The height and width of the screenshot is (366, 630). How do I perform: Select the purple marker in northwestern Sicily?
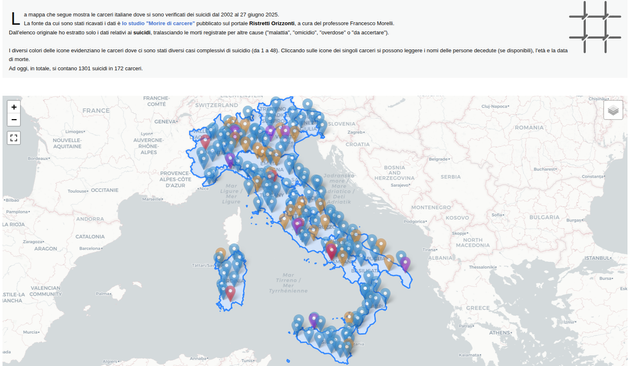pyautogui.click(x=313, y=320)
